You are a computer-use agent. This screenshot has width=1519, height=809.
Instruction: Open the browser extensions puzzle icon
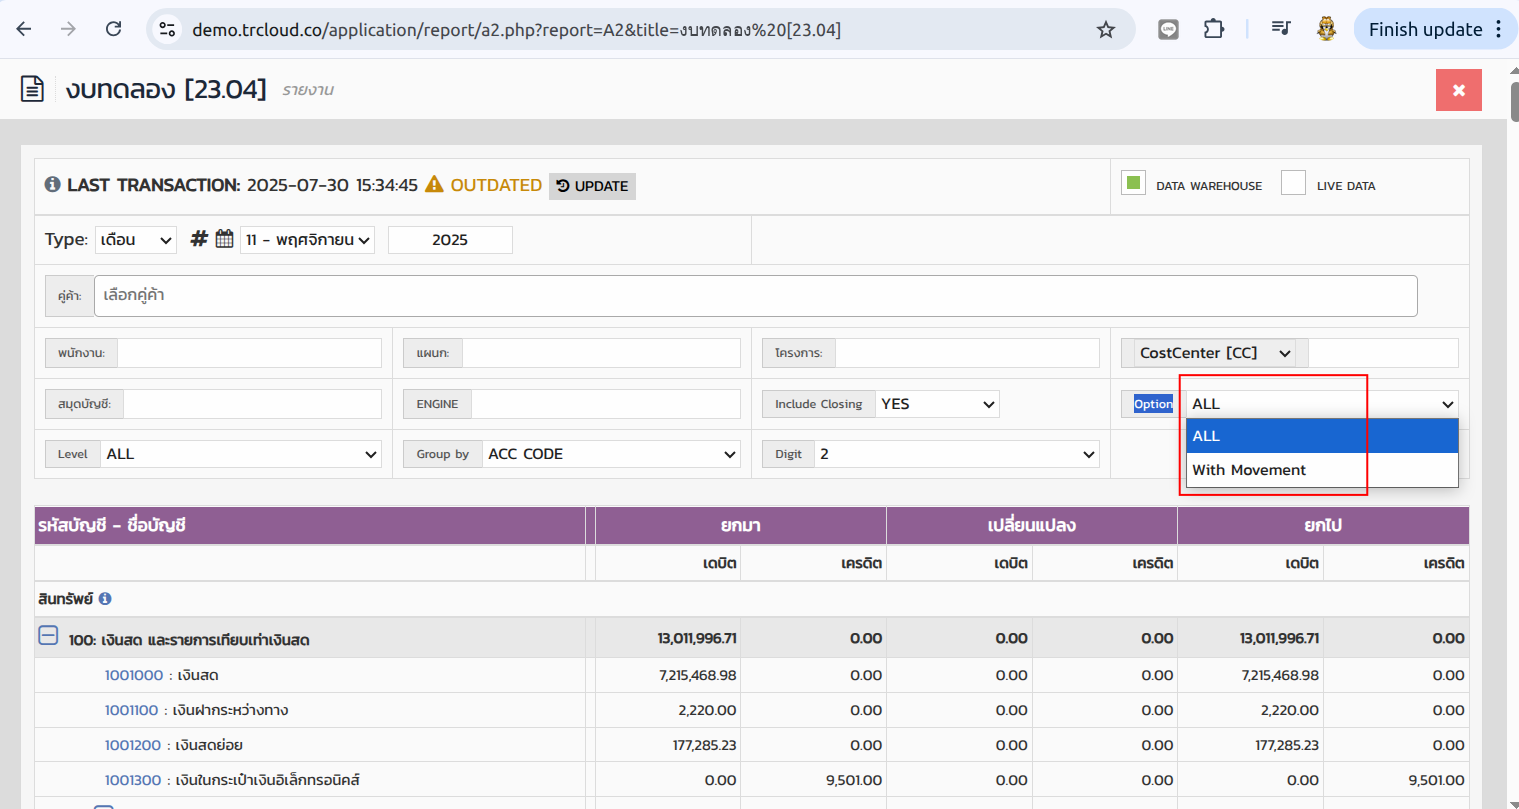point(1213,29)
